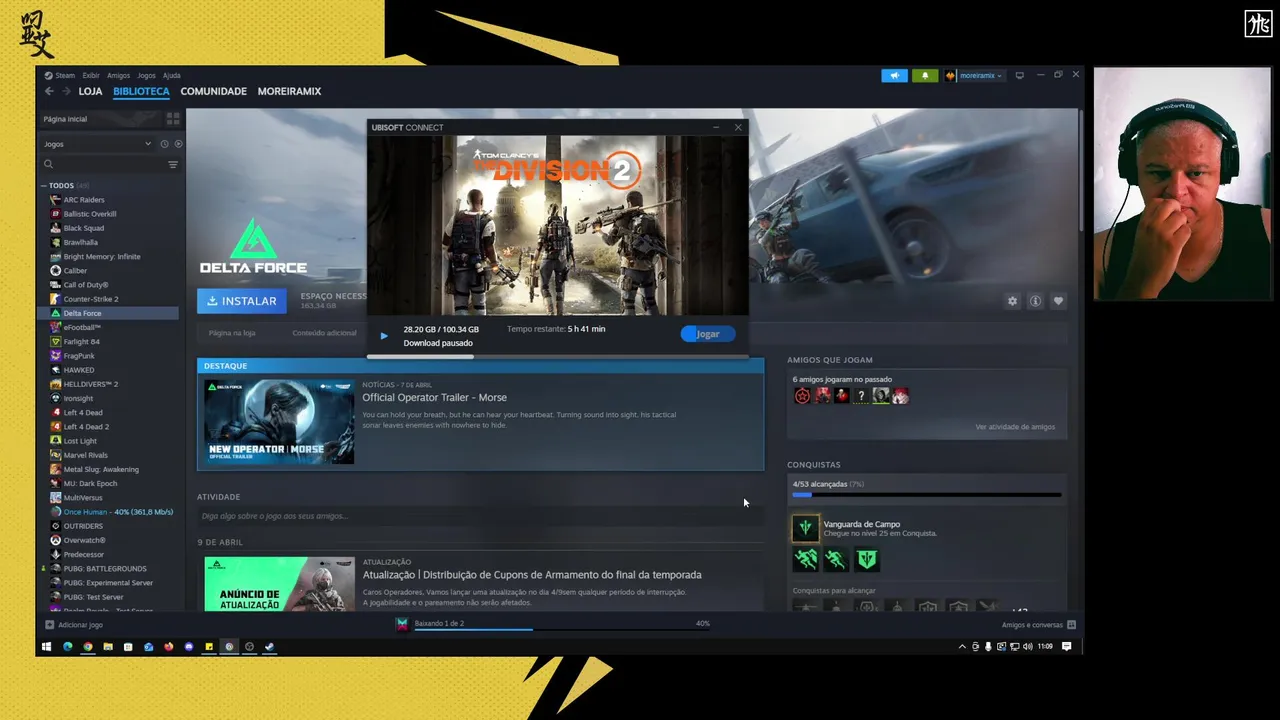
Task: Click the achievements progress bar
Action: (927, 495)
